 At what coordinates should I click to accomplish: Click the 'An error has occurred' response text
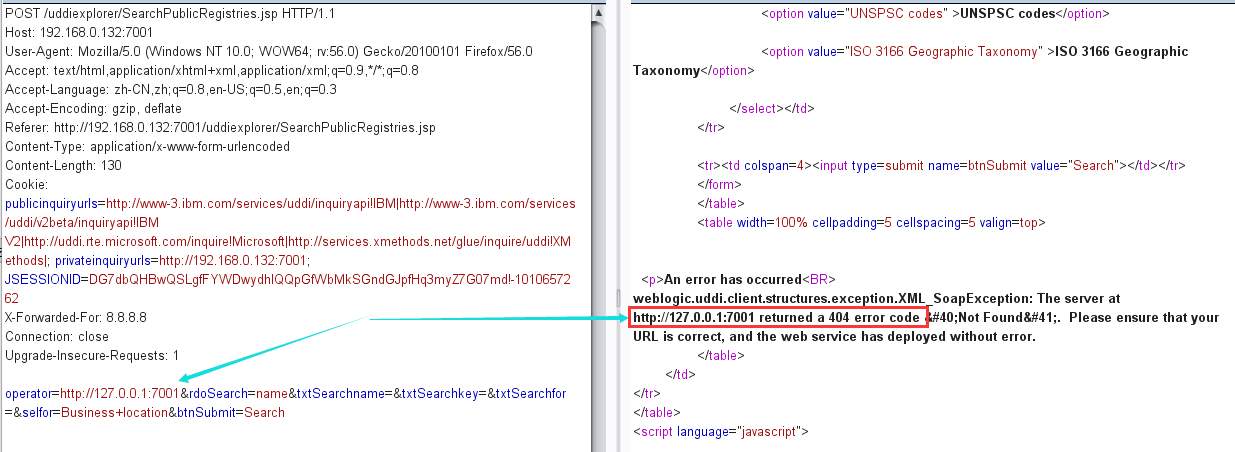pos(735,279)
